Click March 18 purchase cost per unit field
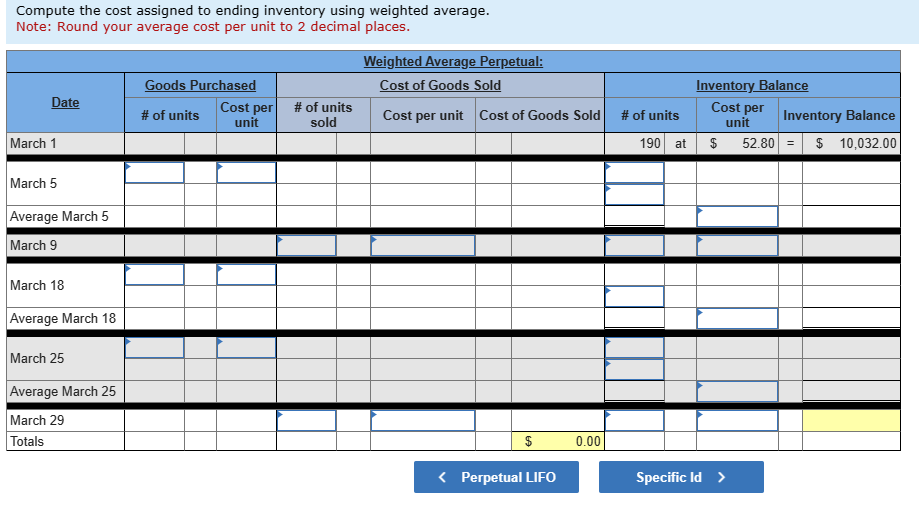 [246, 274]
